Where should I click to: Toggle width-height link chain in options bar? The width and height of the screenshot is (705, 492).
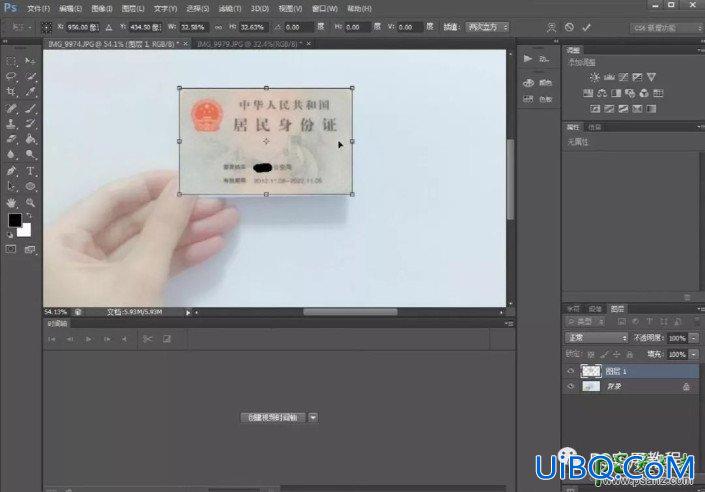[219, 27]
